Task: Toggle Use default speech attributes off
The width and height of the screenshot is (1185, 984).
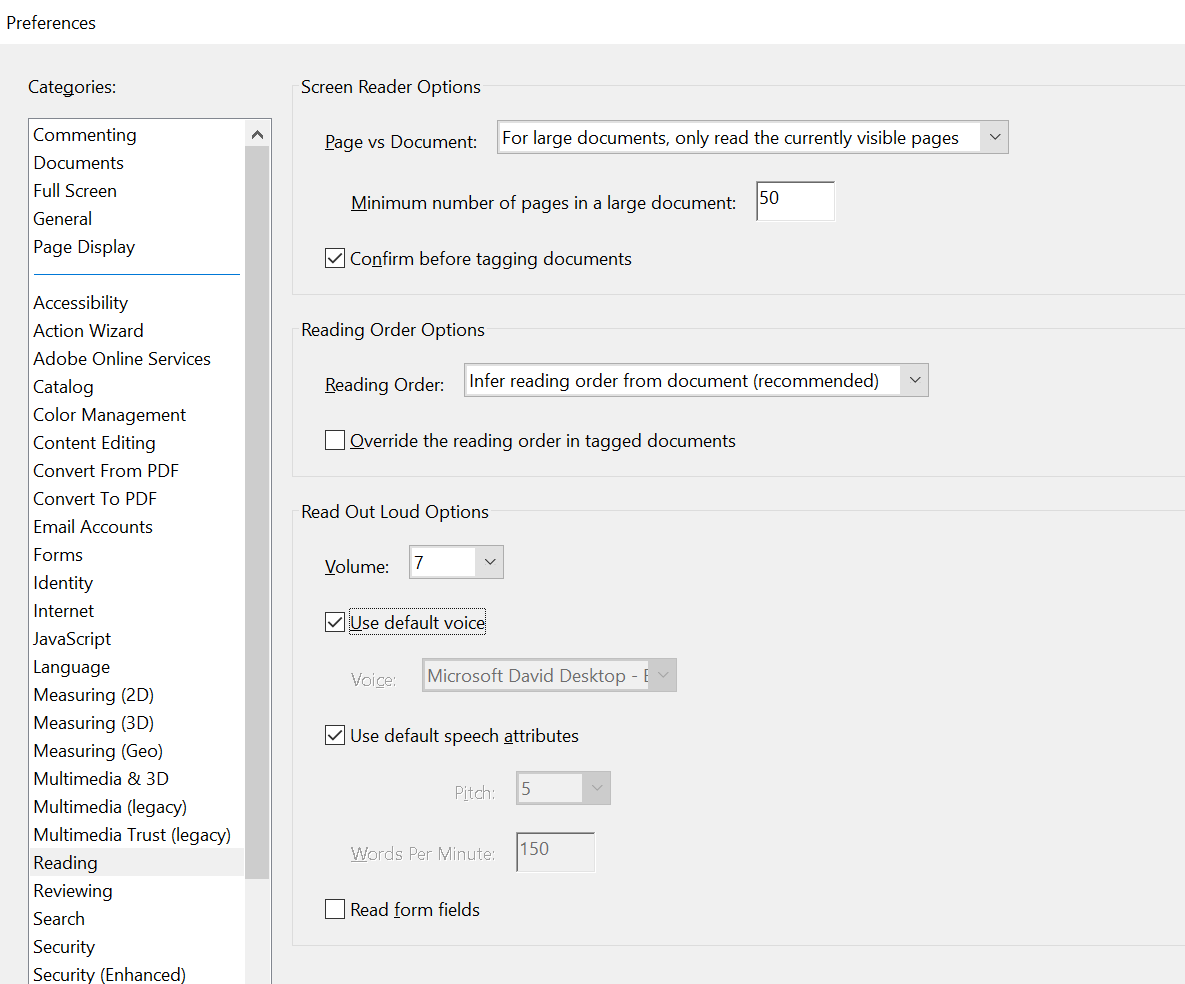Action: (334, 734)
